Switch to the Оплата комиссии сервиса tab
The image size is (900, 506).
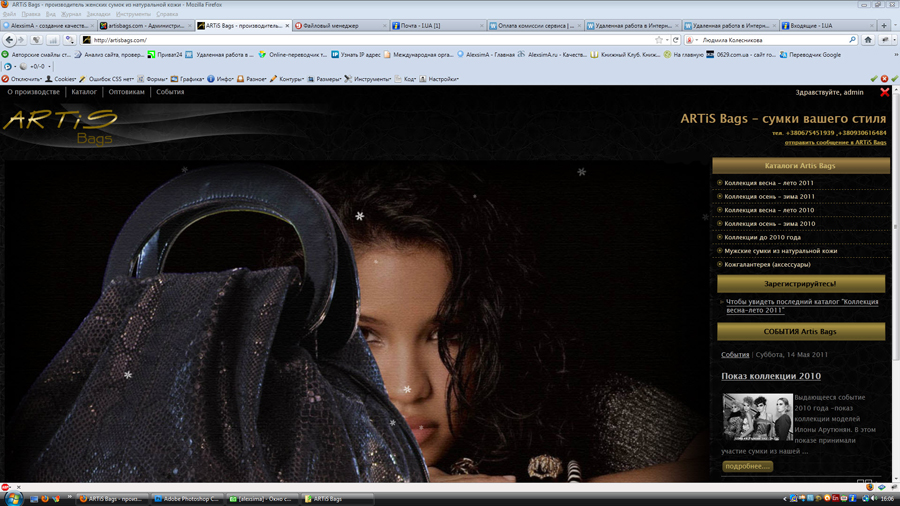[536, 25]
